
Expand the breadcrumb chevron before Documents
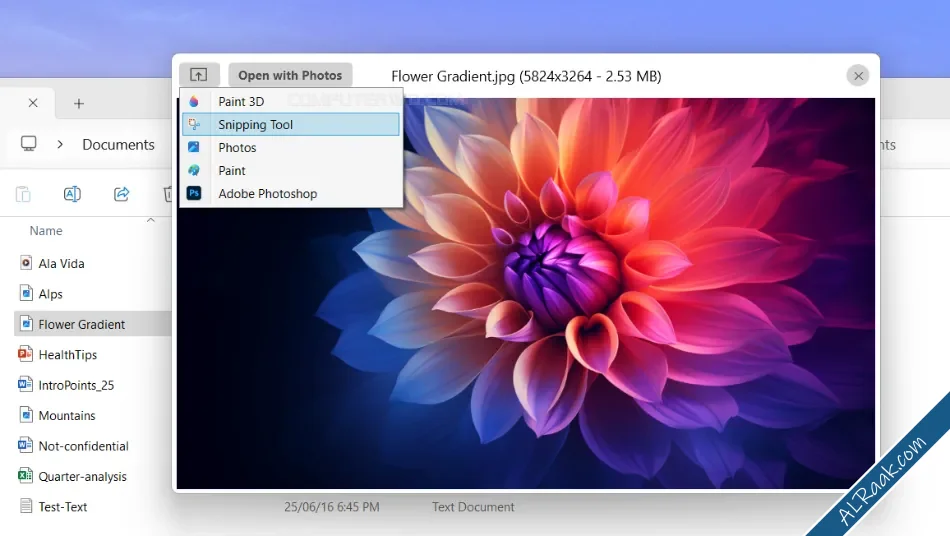coord(60,144)
